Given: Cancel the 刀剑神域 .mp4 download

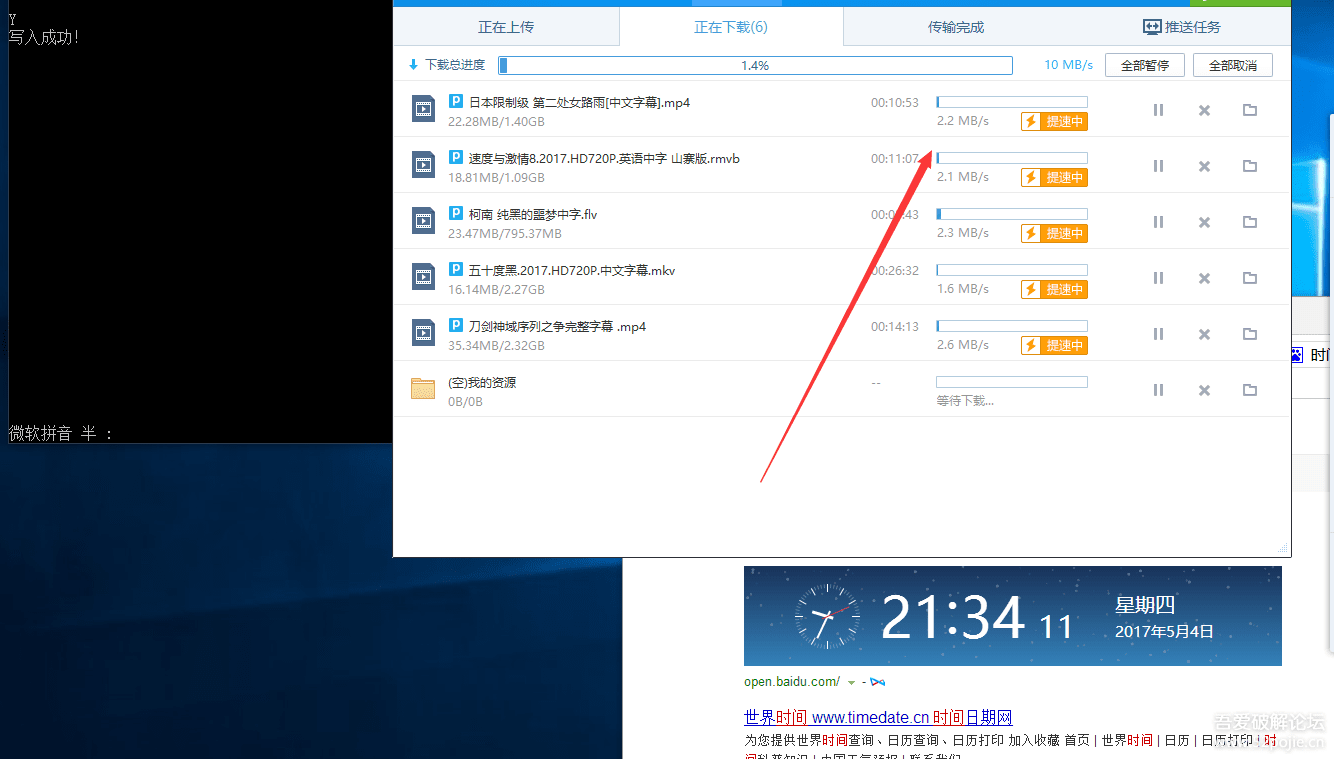Looking at the screenshot, I should pyautogui.click(x=1204, y=334).
